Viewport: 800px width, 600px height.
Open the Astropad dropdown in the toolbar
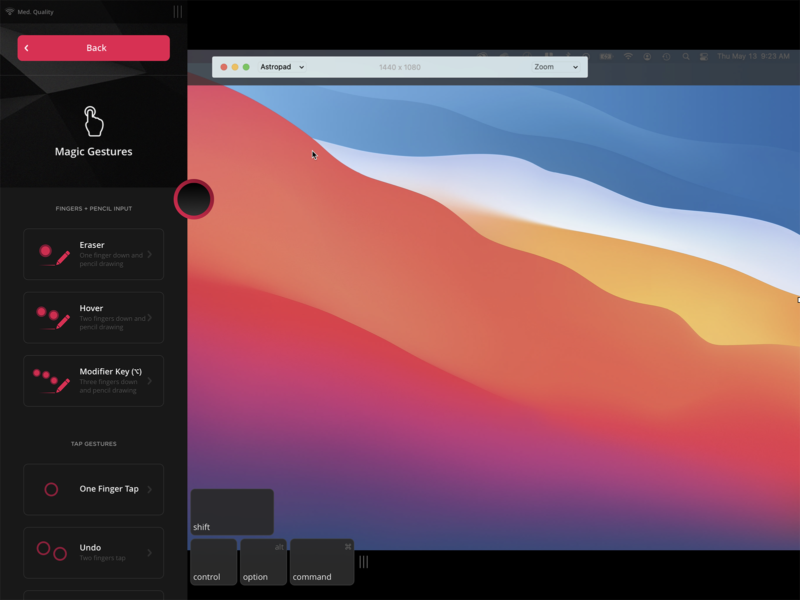[282, 67]
